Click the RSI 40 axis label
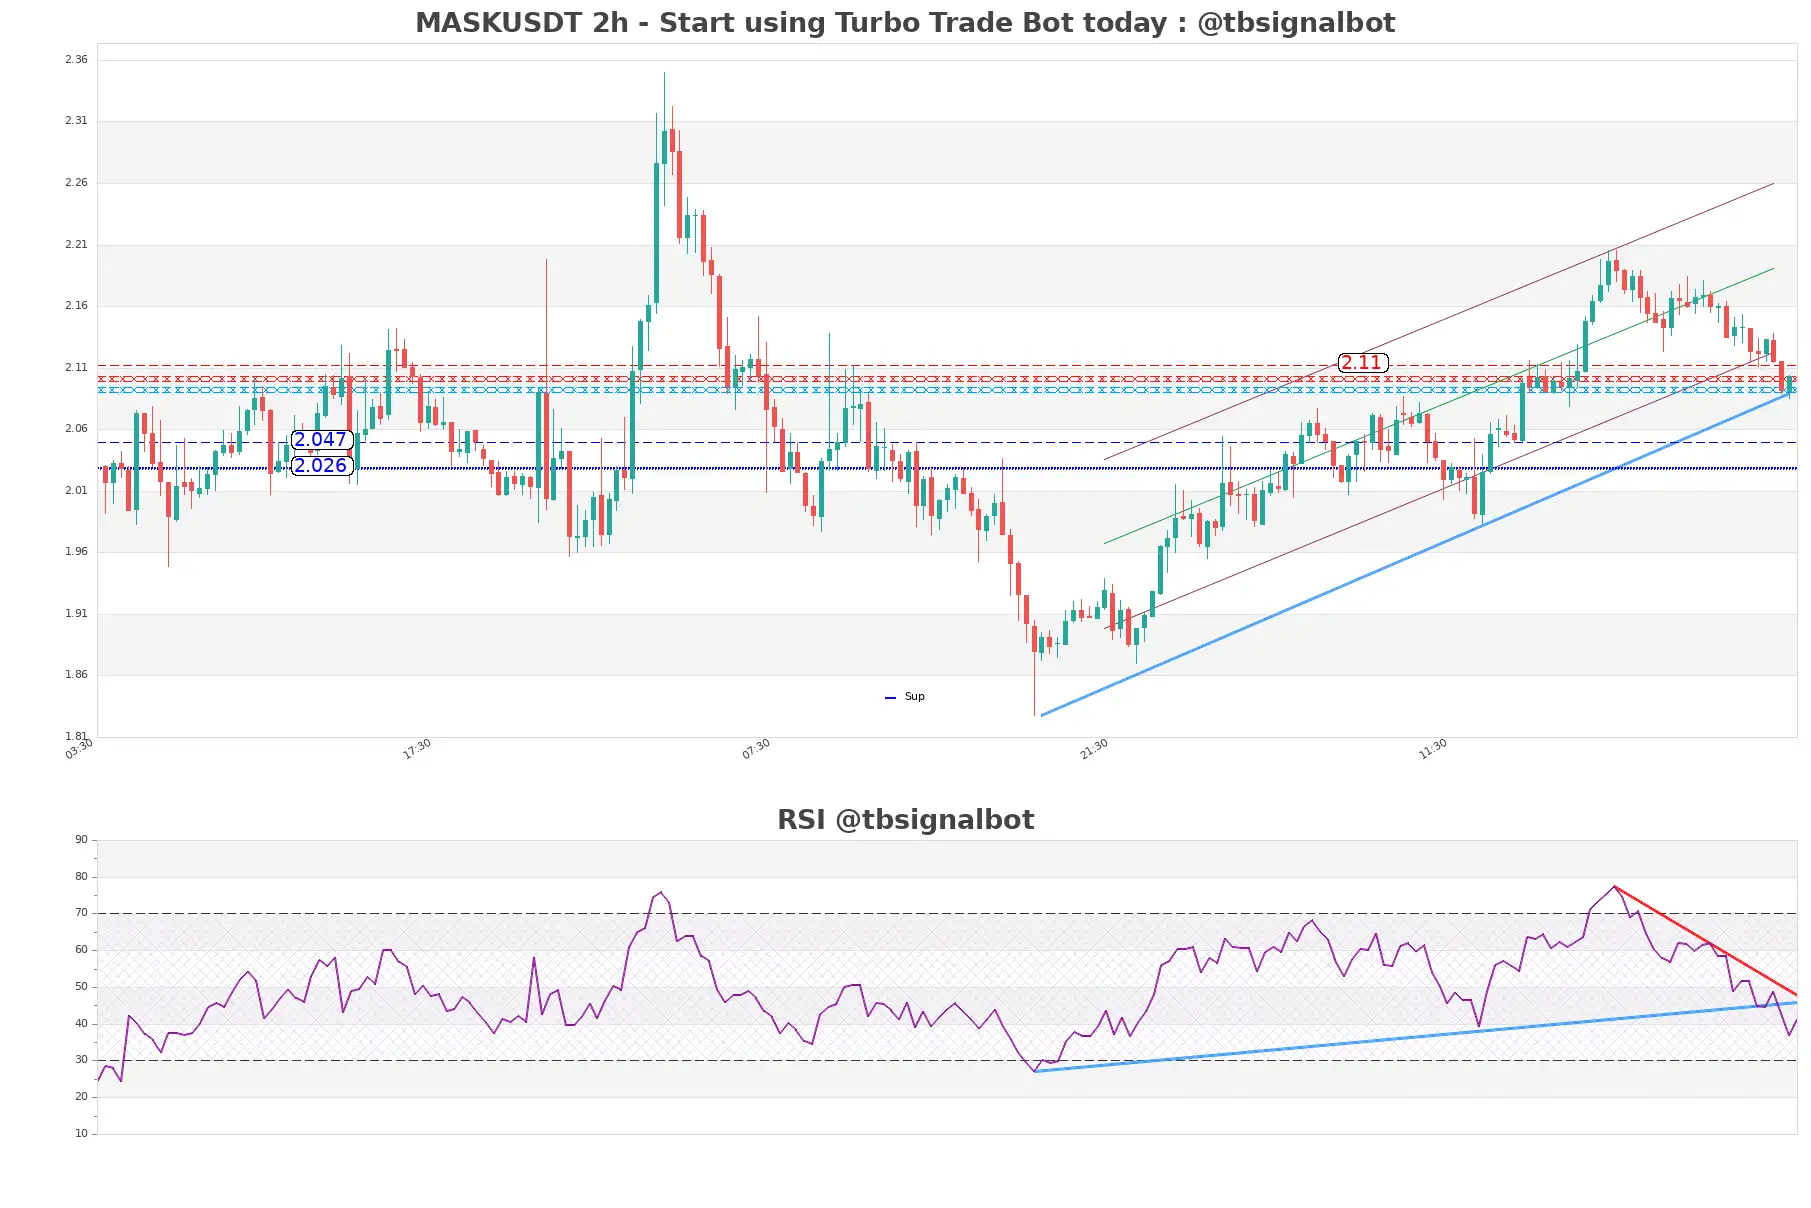The height and width of the screenshot is (1208, 1811). point(81,1024)
